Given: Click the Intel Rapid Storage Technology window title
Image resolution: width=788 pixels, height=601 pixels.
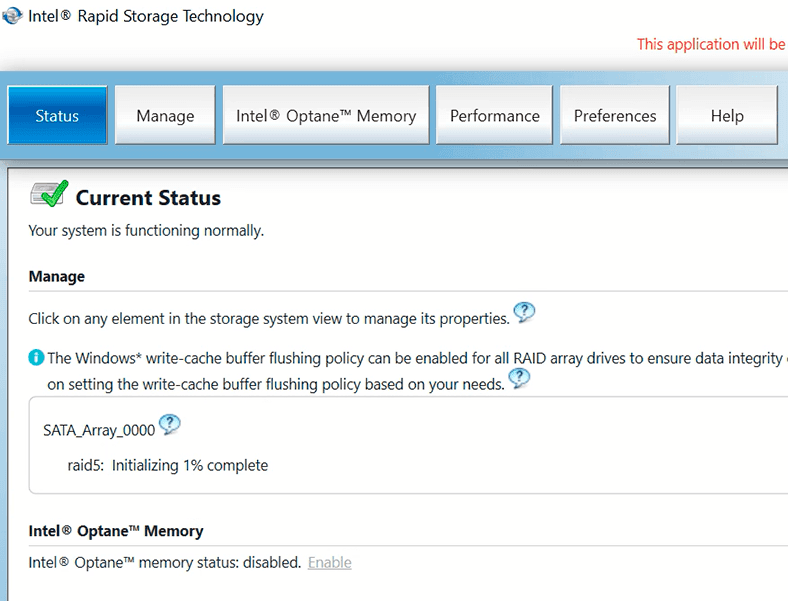Looking at the screenshot, I should (146, 16).
